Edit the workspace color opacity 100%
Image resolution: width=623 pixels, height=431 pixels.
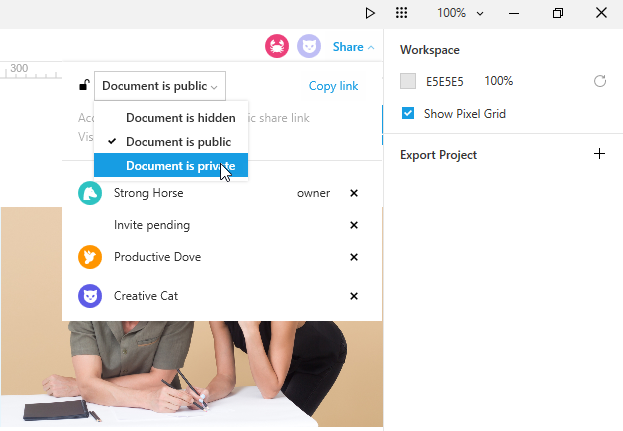click(x=499, y=81)
